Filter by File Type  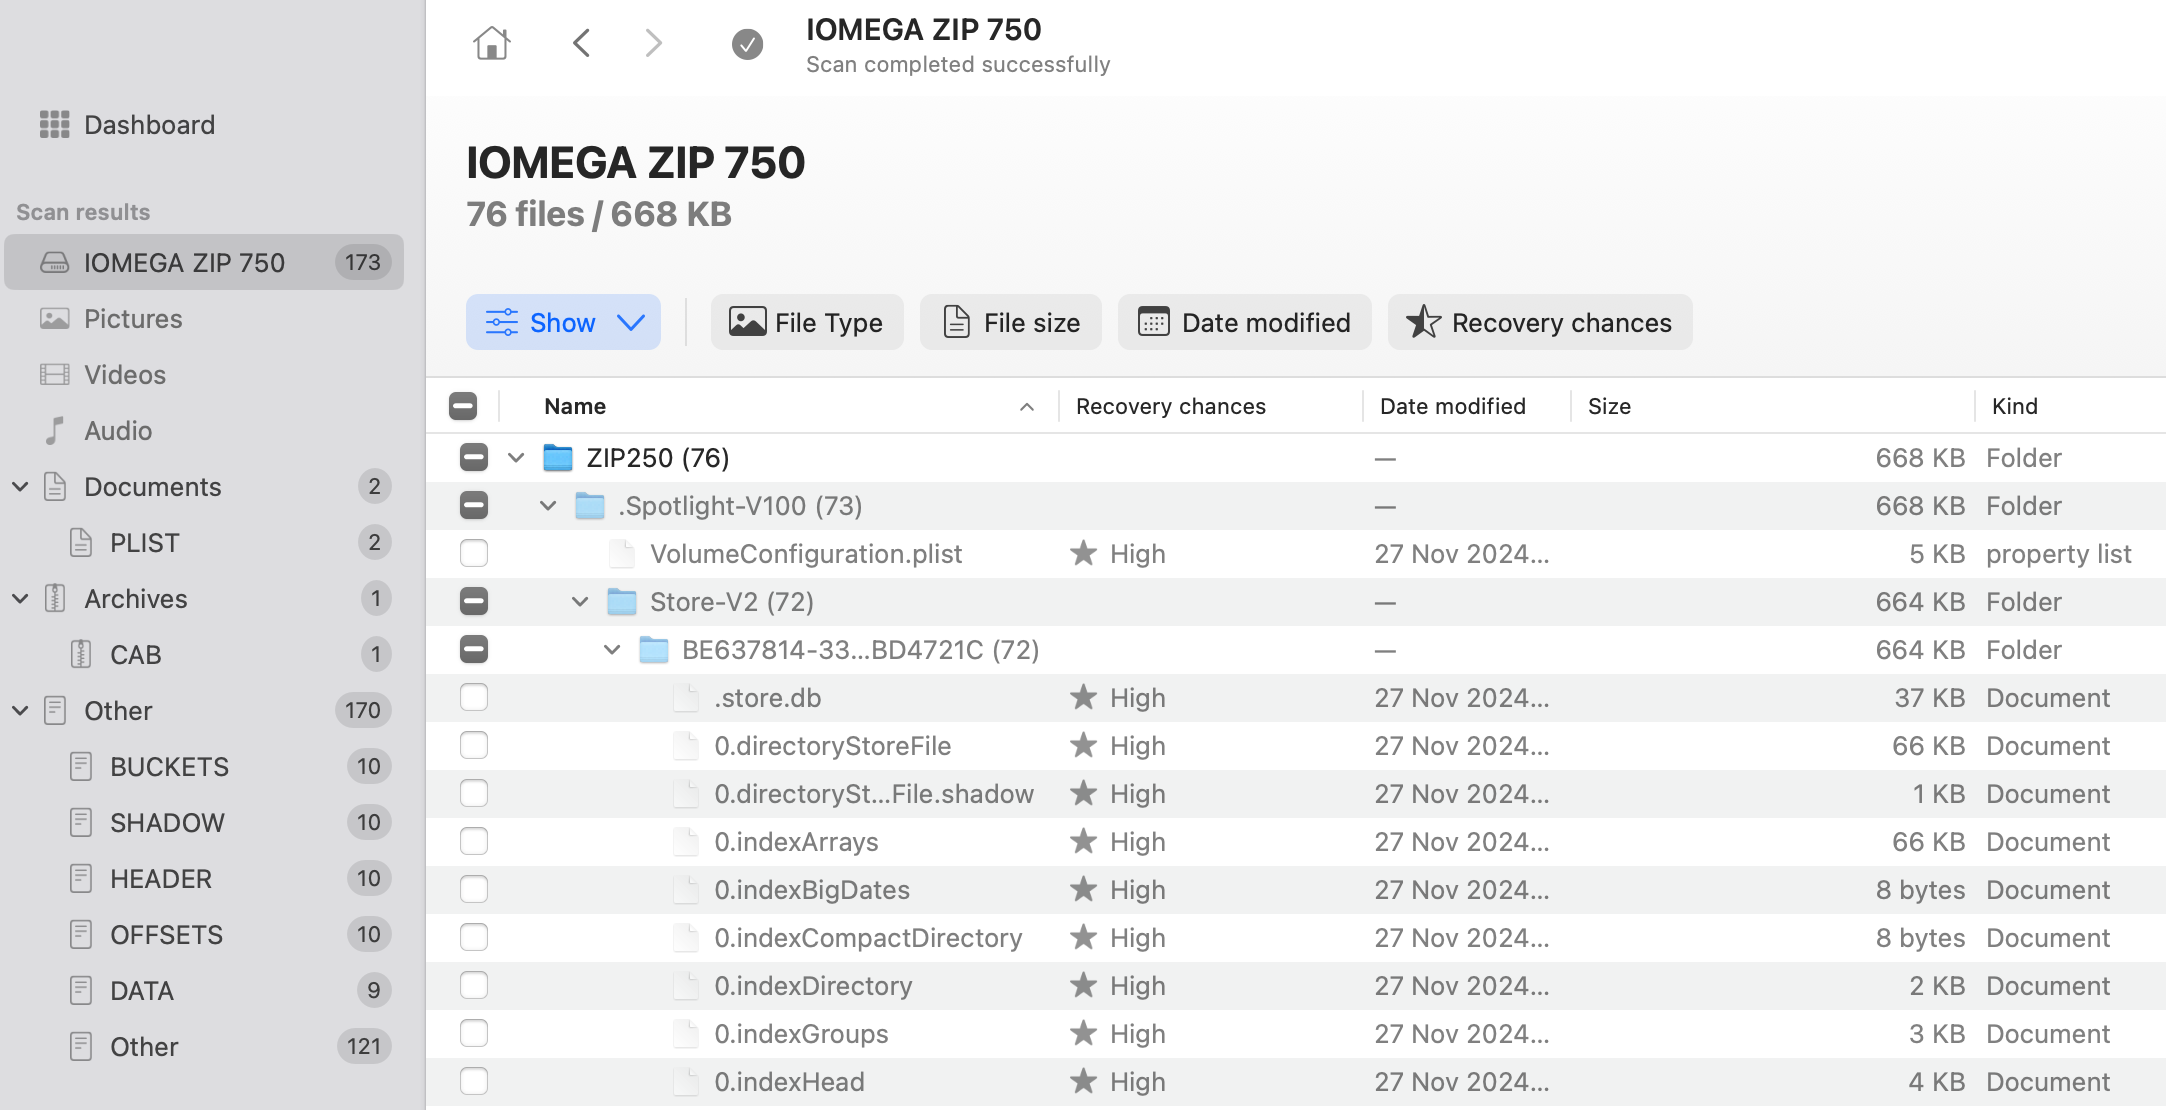807,323
